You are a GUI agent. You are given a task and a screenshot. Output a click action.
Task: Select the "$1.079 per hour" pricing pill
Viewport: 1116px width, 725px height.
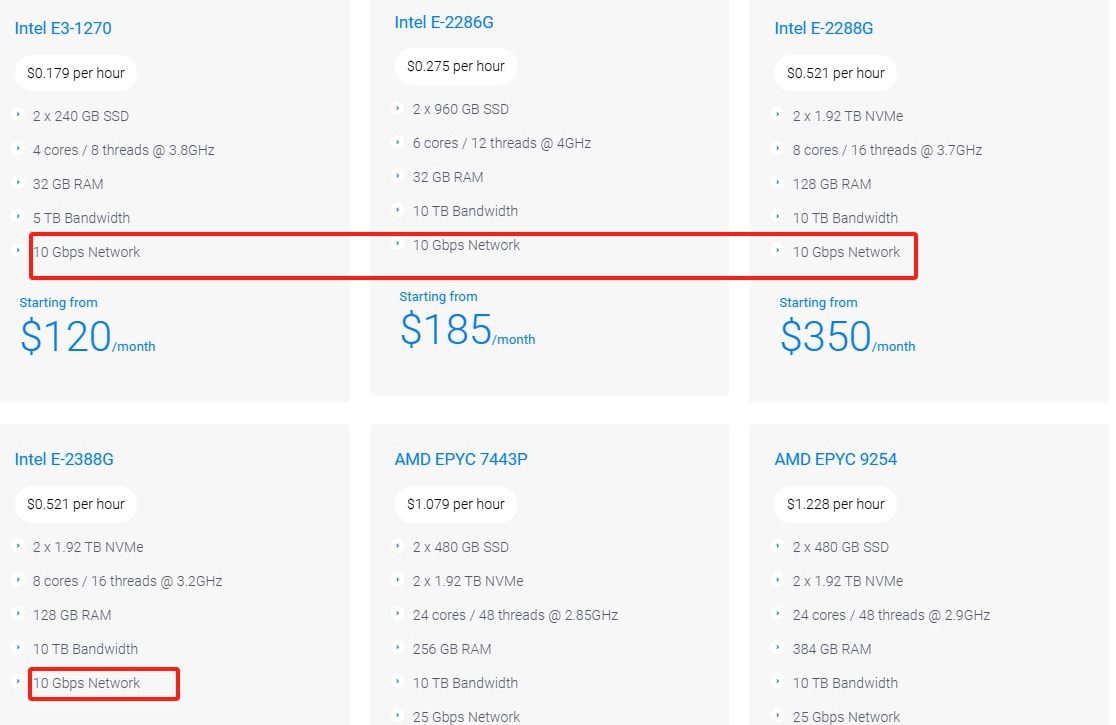(x=456, y=504)
